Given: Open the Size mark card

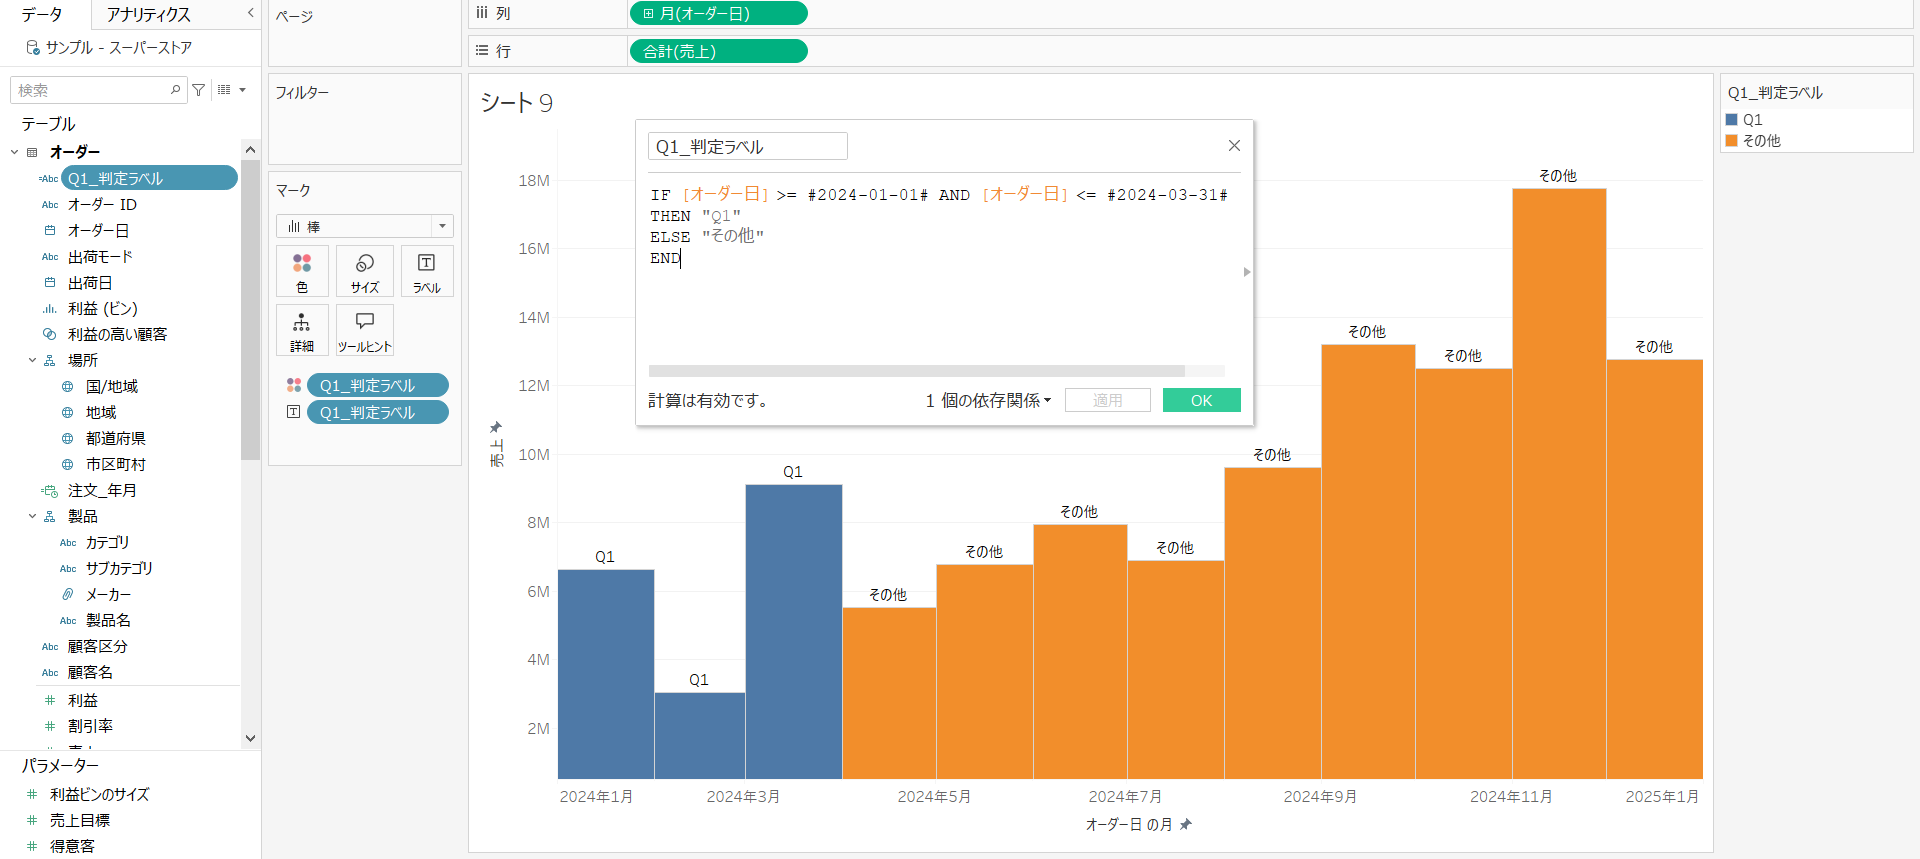Looking at the screenshot, I should (365, 271).
